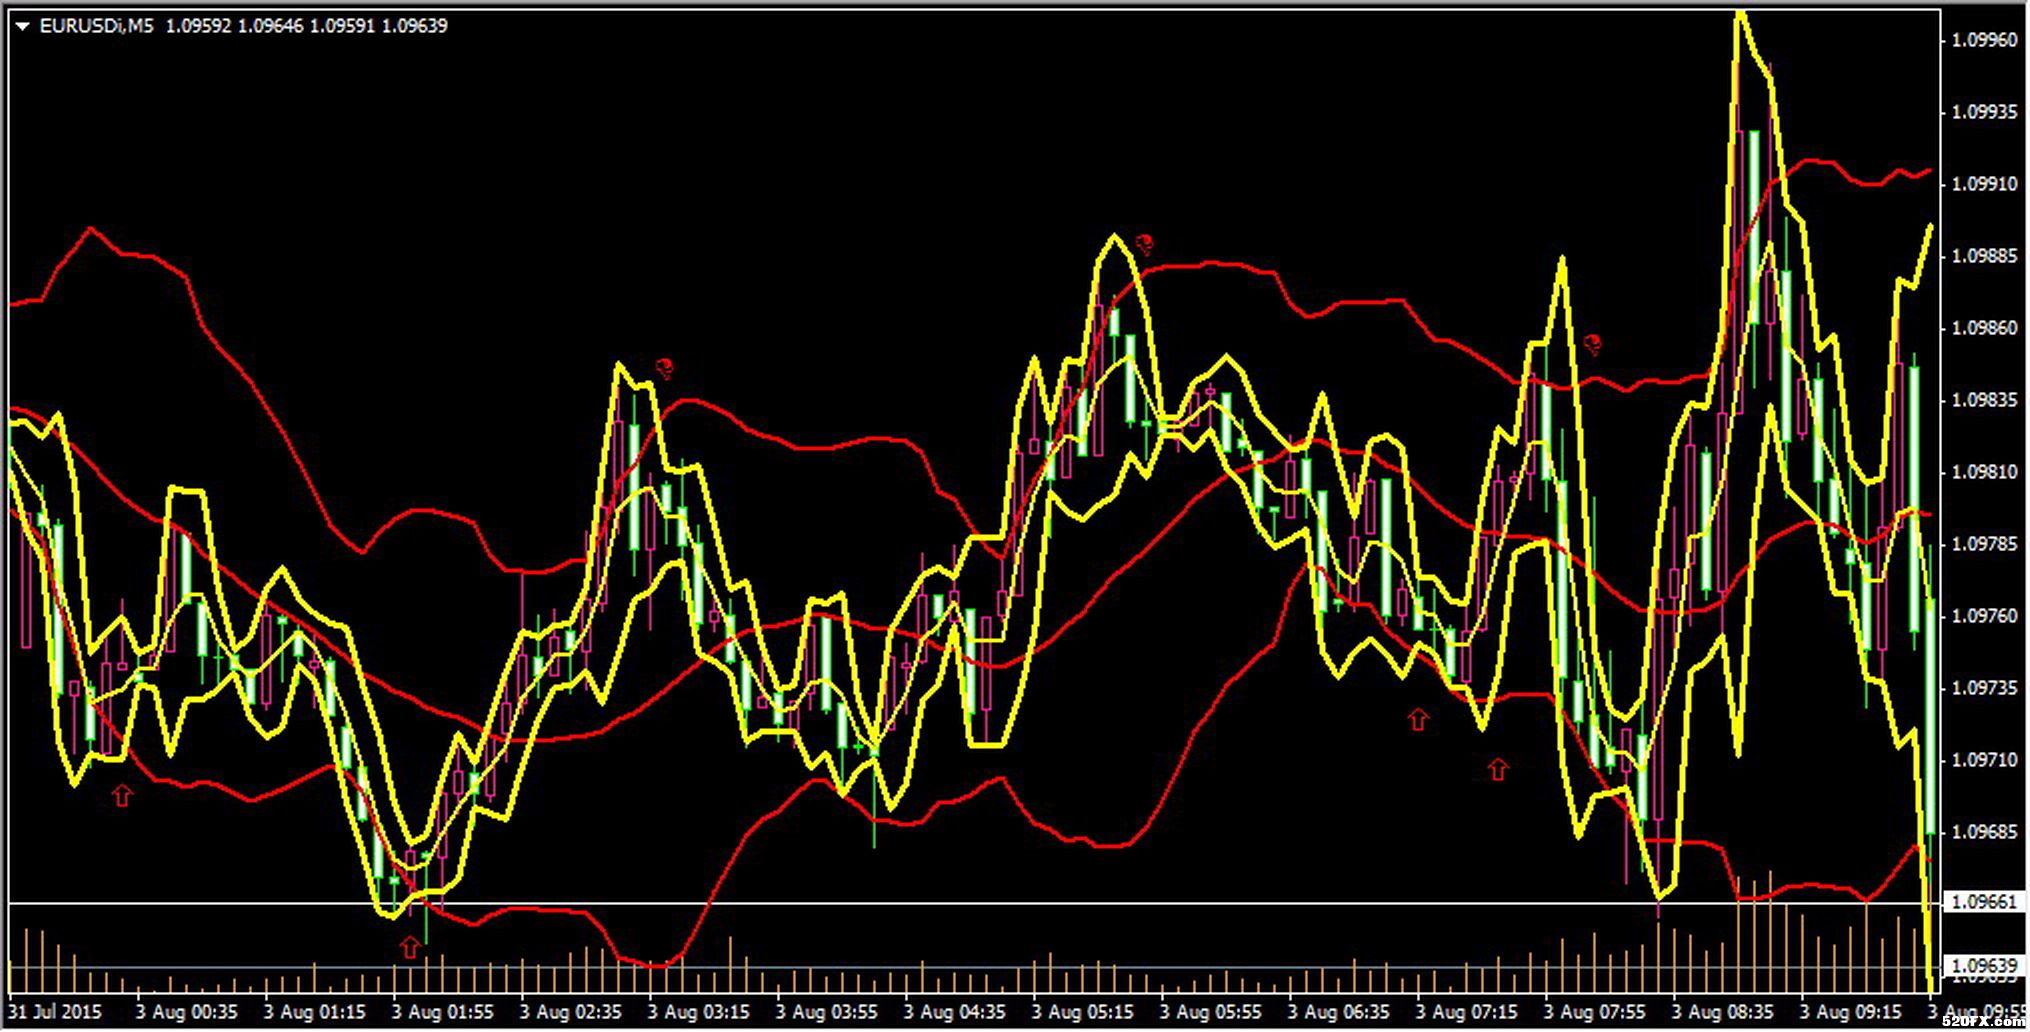Click the 3 Aug 01:15 time label

click(x=315, y=1012)
